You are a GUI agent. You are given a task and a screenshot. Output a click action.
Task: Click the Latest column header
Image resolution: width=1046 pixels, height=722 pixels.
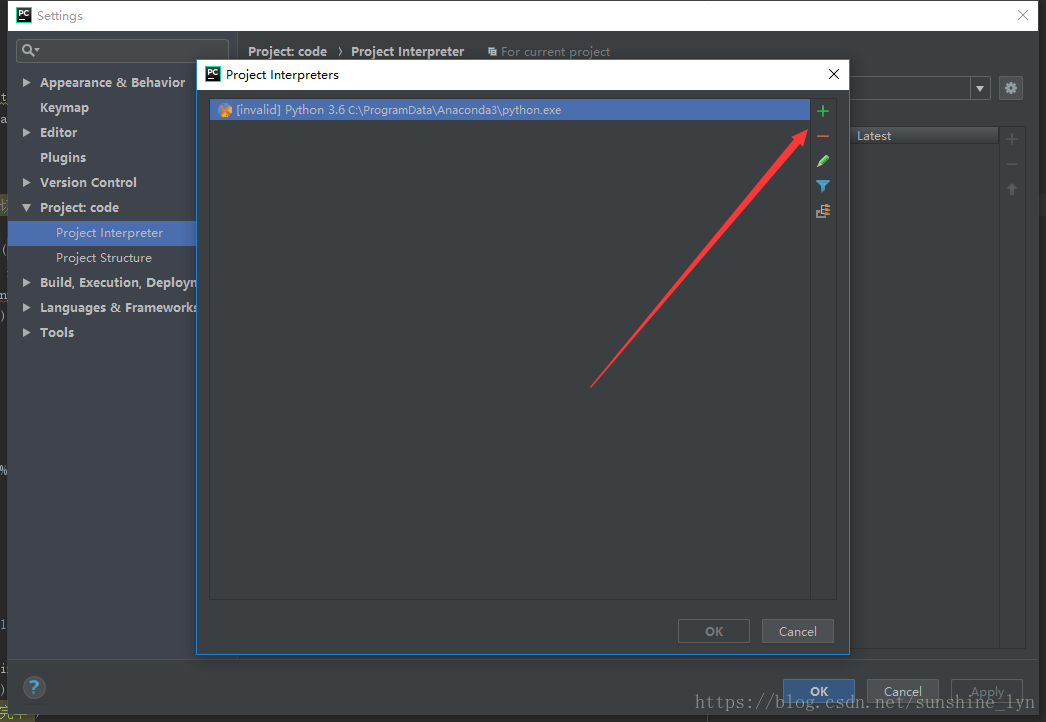(x=924, y=135)
